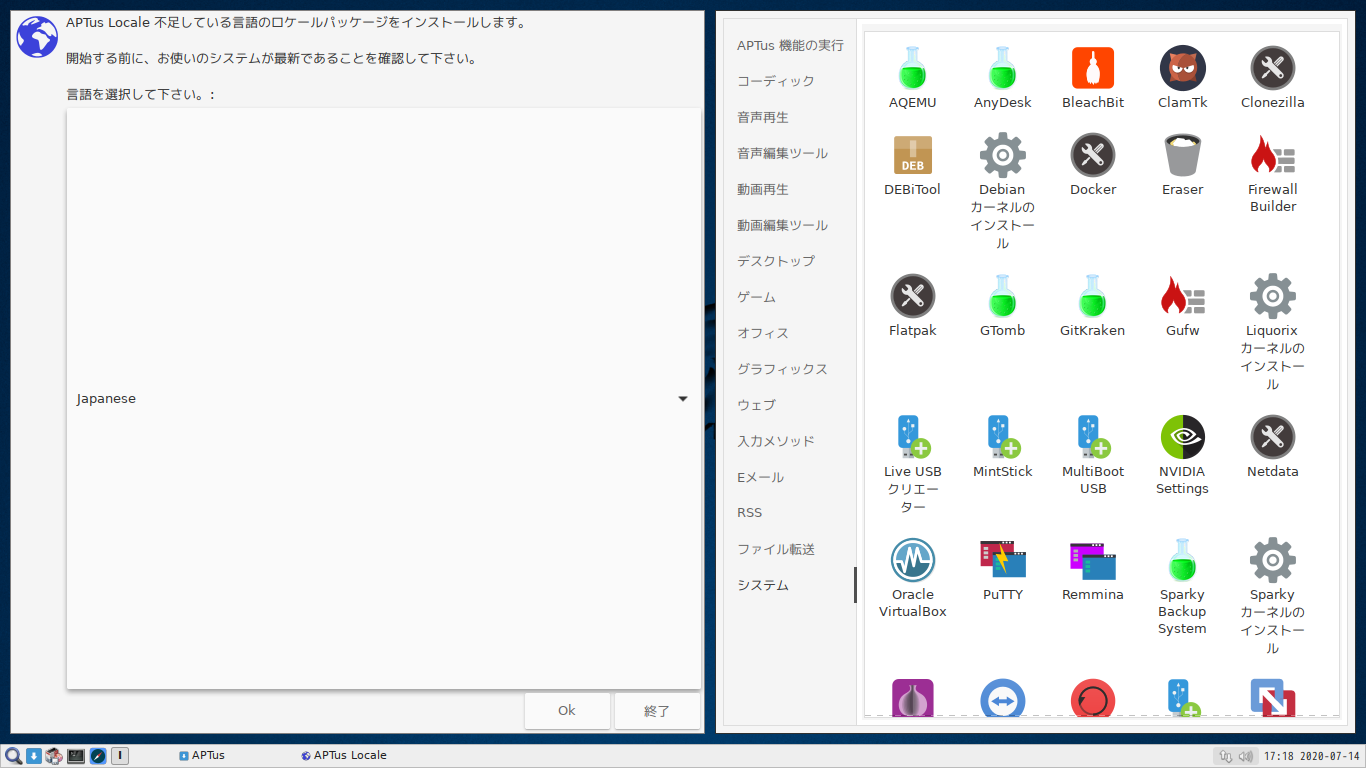Image resolution: width=1366 pixels, height=768 pixels.
Task: Launch the AnyDesk installer icon
Action: point(1002,68)
